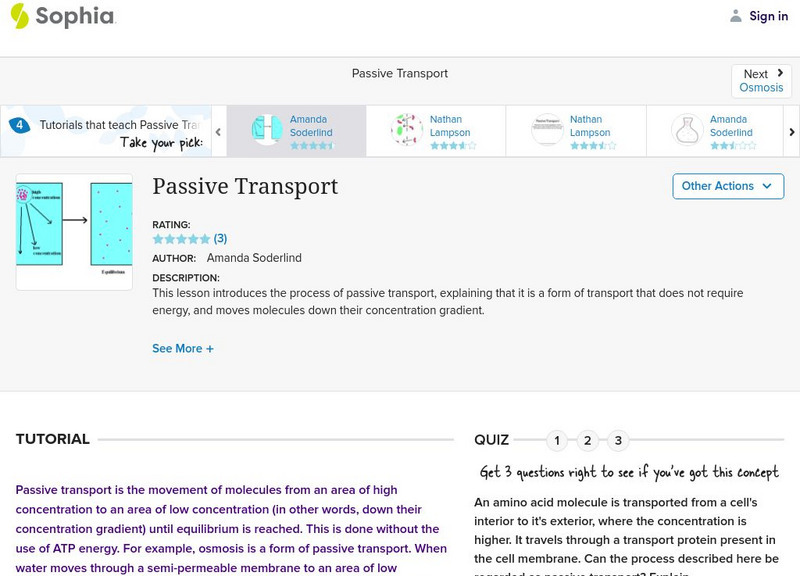This screenshot has width=800, height=576.
Task: Click the blue tutorials count badge showing 4
Action: 19,126
